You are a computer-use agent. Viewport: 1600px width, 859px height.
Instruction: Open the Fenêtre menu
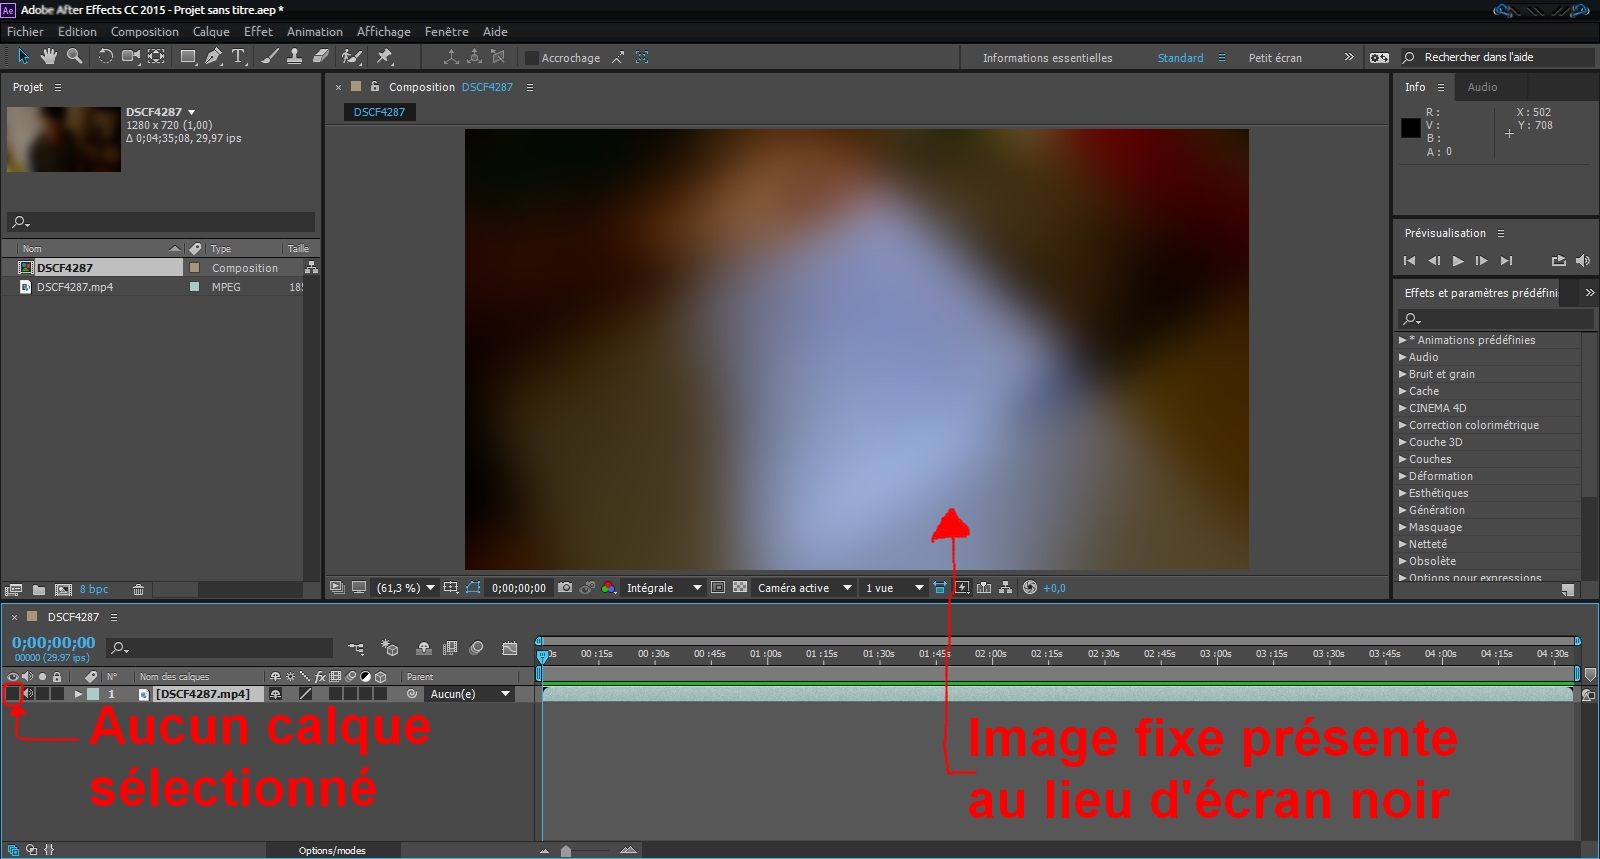click(446, 32)
